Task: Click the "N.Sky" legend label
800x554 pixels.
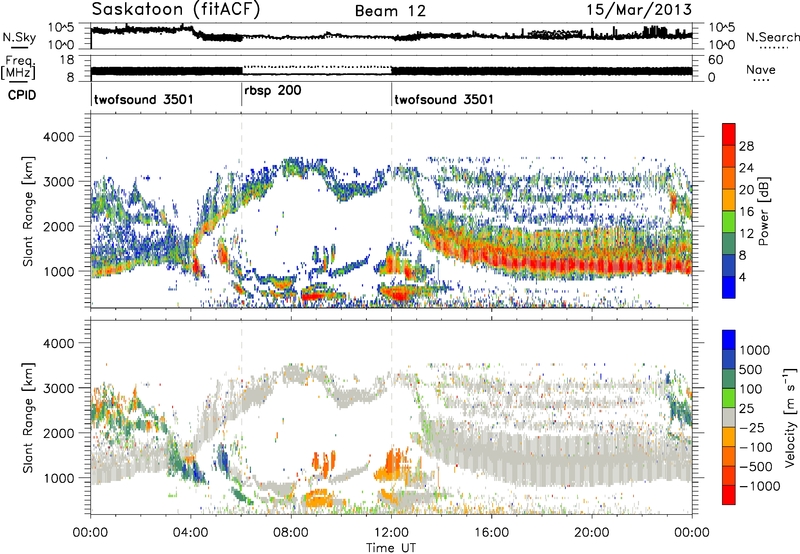Action: click(19, 37)
